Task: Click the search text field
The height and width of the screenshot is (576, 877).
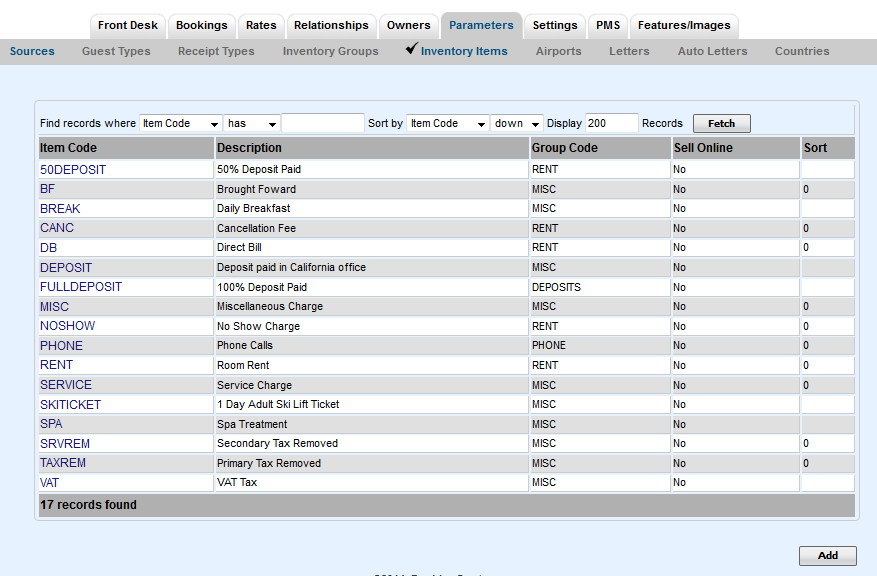Action: click(322, 123)
